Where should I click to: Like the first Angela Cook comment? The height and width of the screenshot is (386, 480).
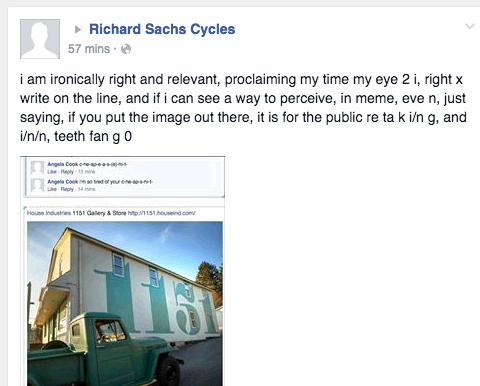coord(52,171)
